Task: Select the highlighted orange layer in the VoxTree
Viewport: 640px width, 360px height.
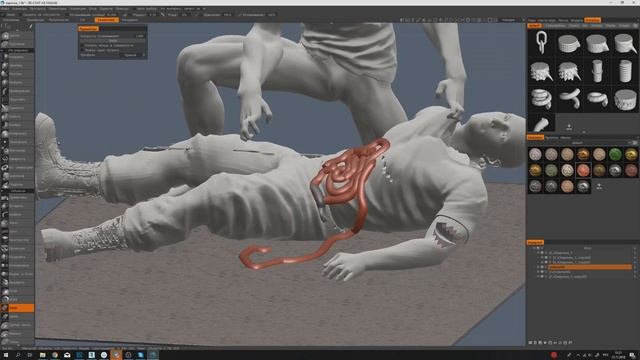Action: tap(589, 267)
